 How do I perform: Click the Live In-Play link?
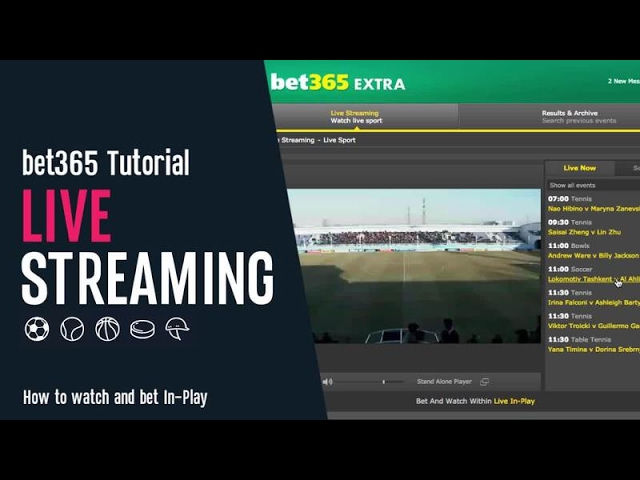(514, 401)
